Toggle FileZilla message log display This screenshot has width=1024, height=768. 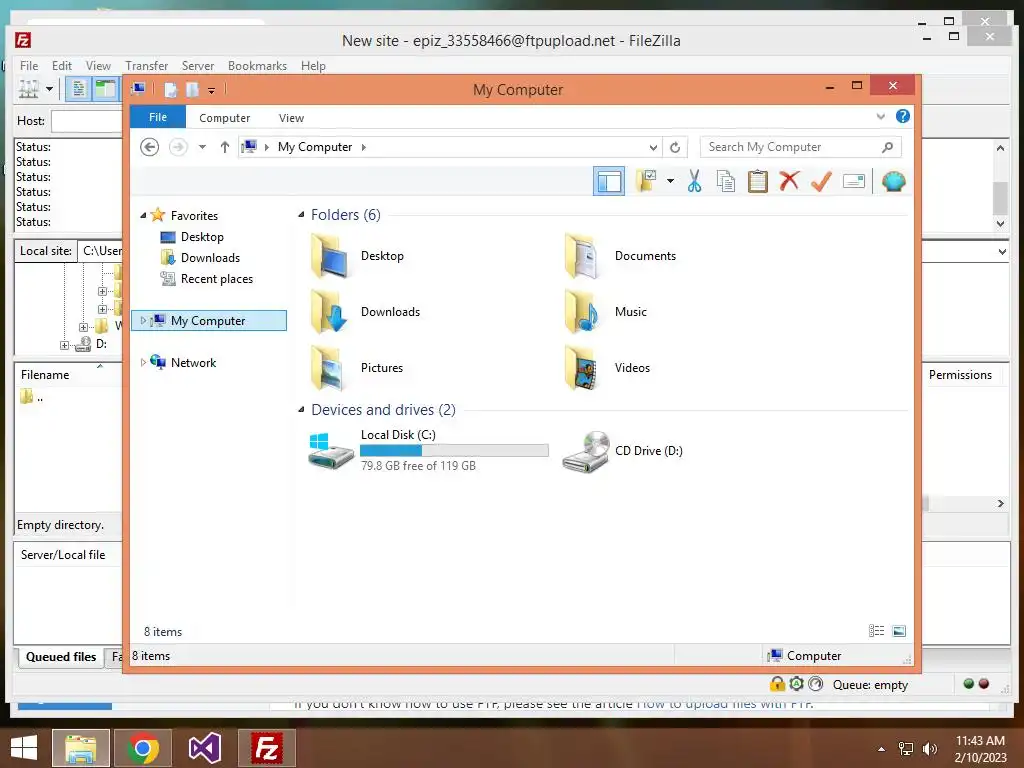pyautogui.click(x=78, y=89)
